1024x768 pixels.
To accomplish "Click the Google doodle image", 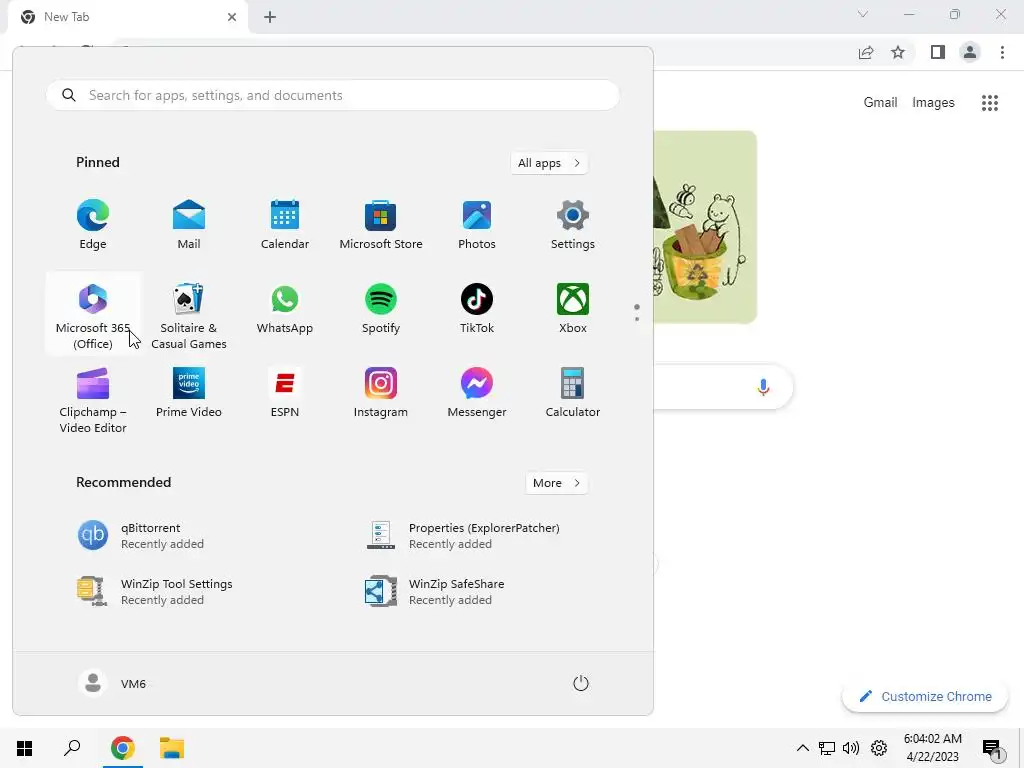I will [x=705, y=227].
